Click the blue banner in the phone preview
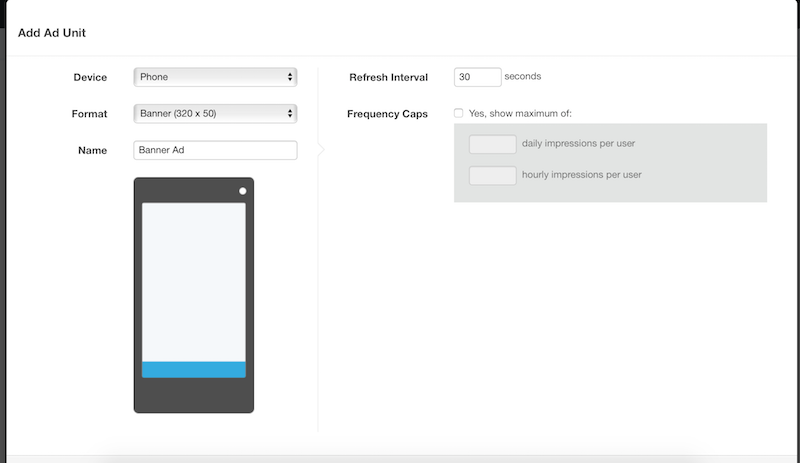800x463 pixels. pyautogui.click(x=194, y=370)
